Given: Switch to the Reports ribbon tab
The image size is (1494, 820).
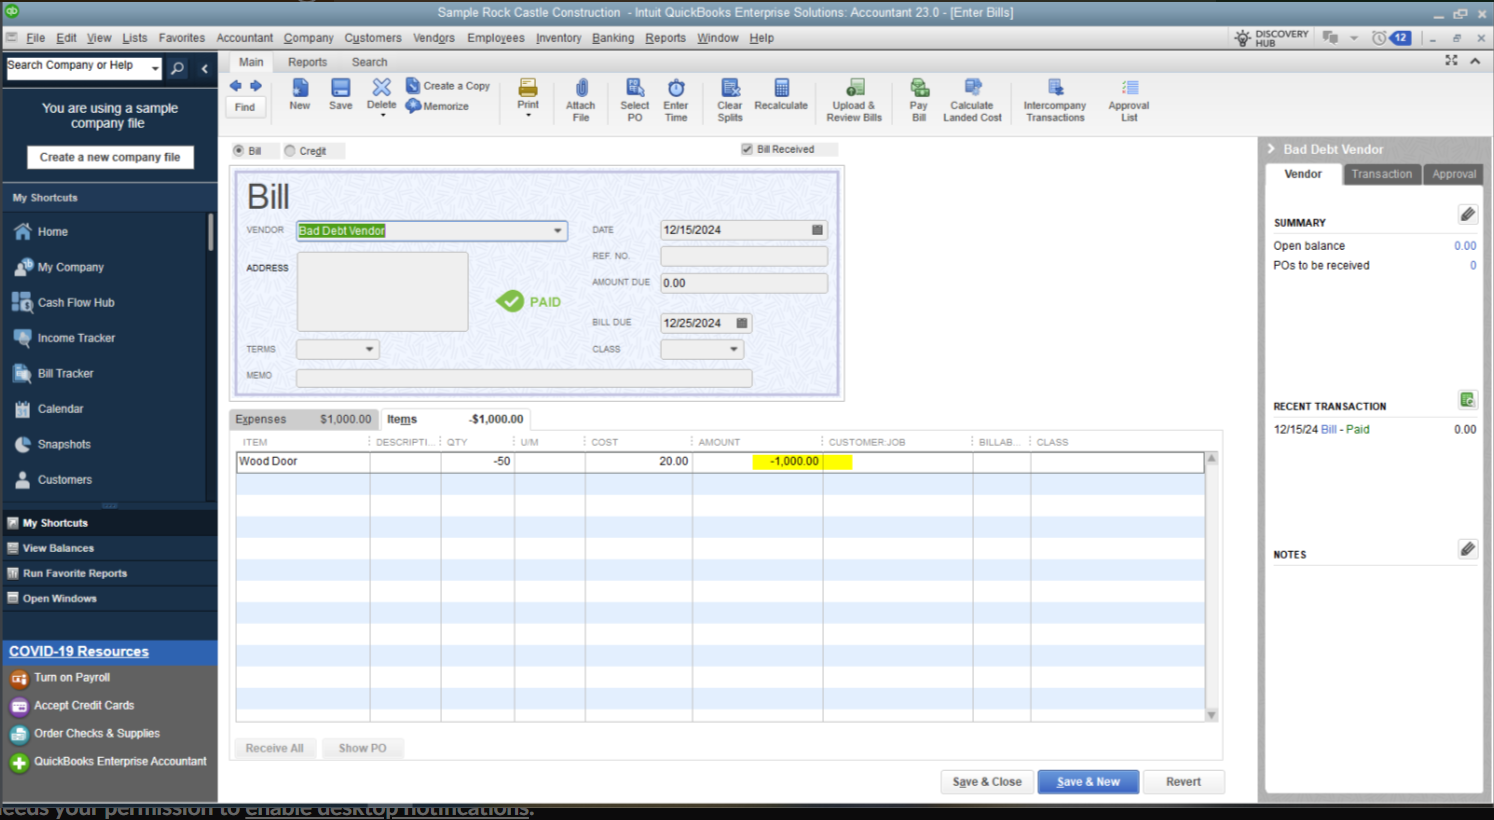Looking at the screenshot, I should coord(307,62).
